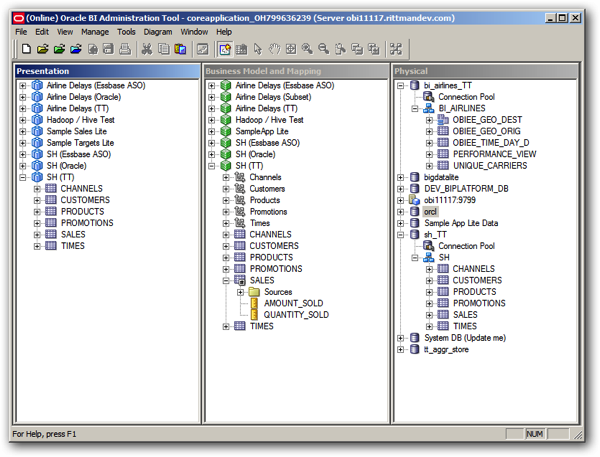Click the Presentation pane title bar
This screenshot has width=600, height=457.
click(x=107, y=71)
